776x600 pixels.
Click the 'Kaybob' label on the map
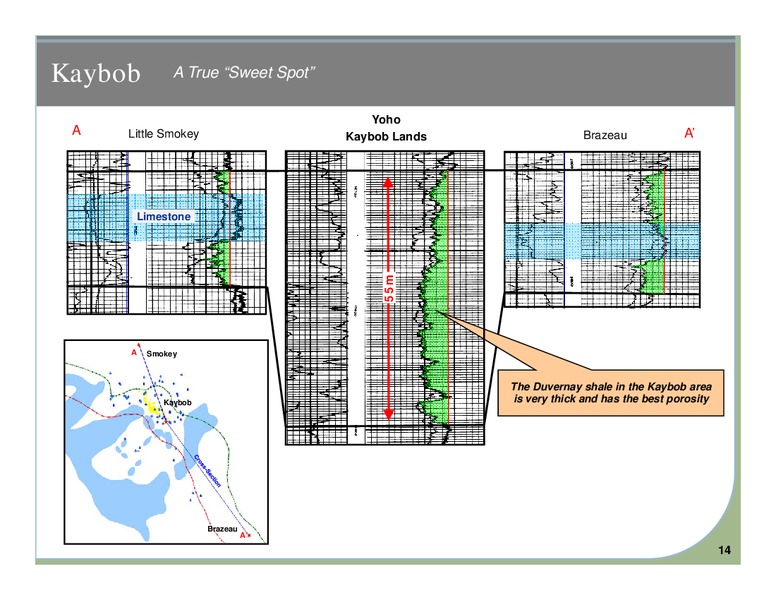point(177,402)
